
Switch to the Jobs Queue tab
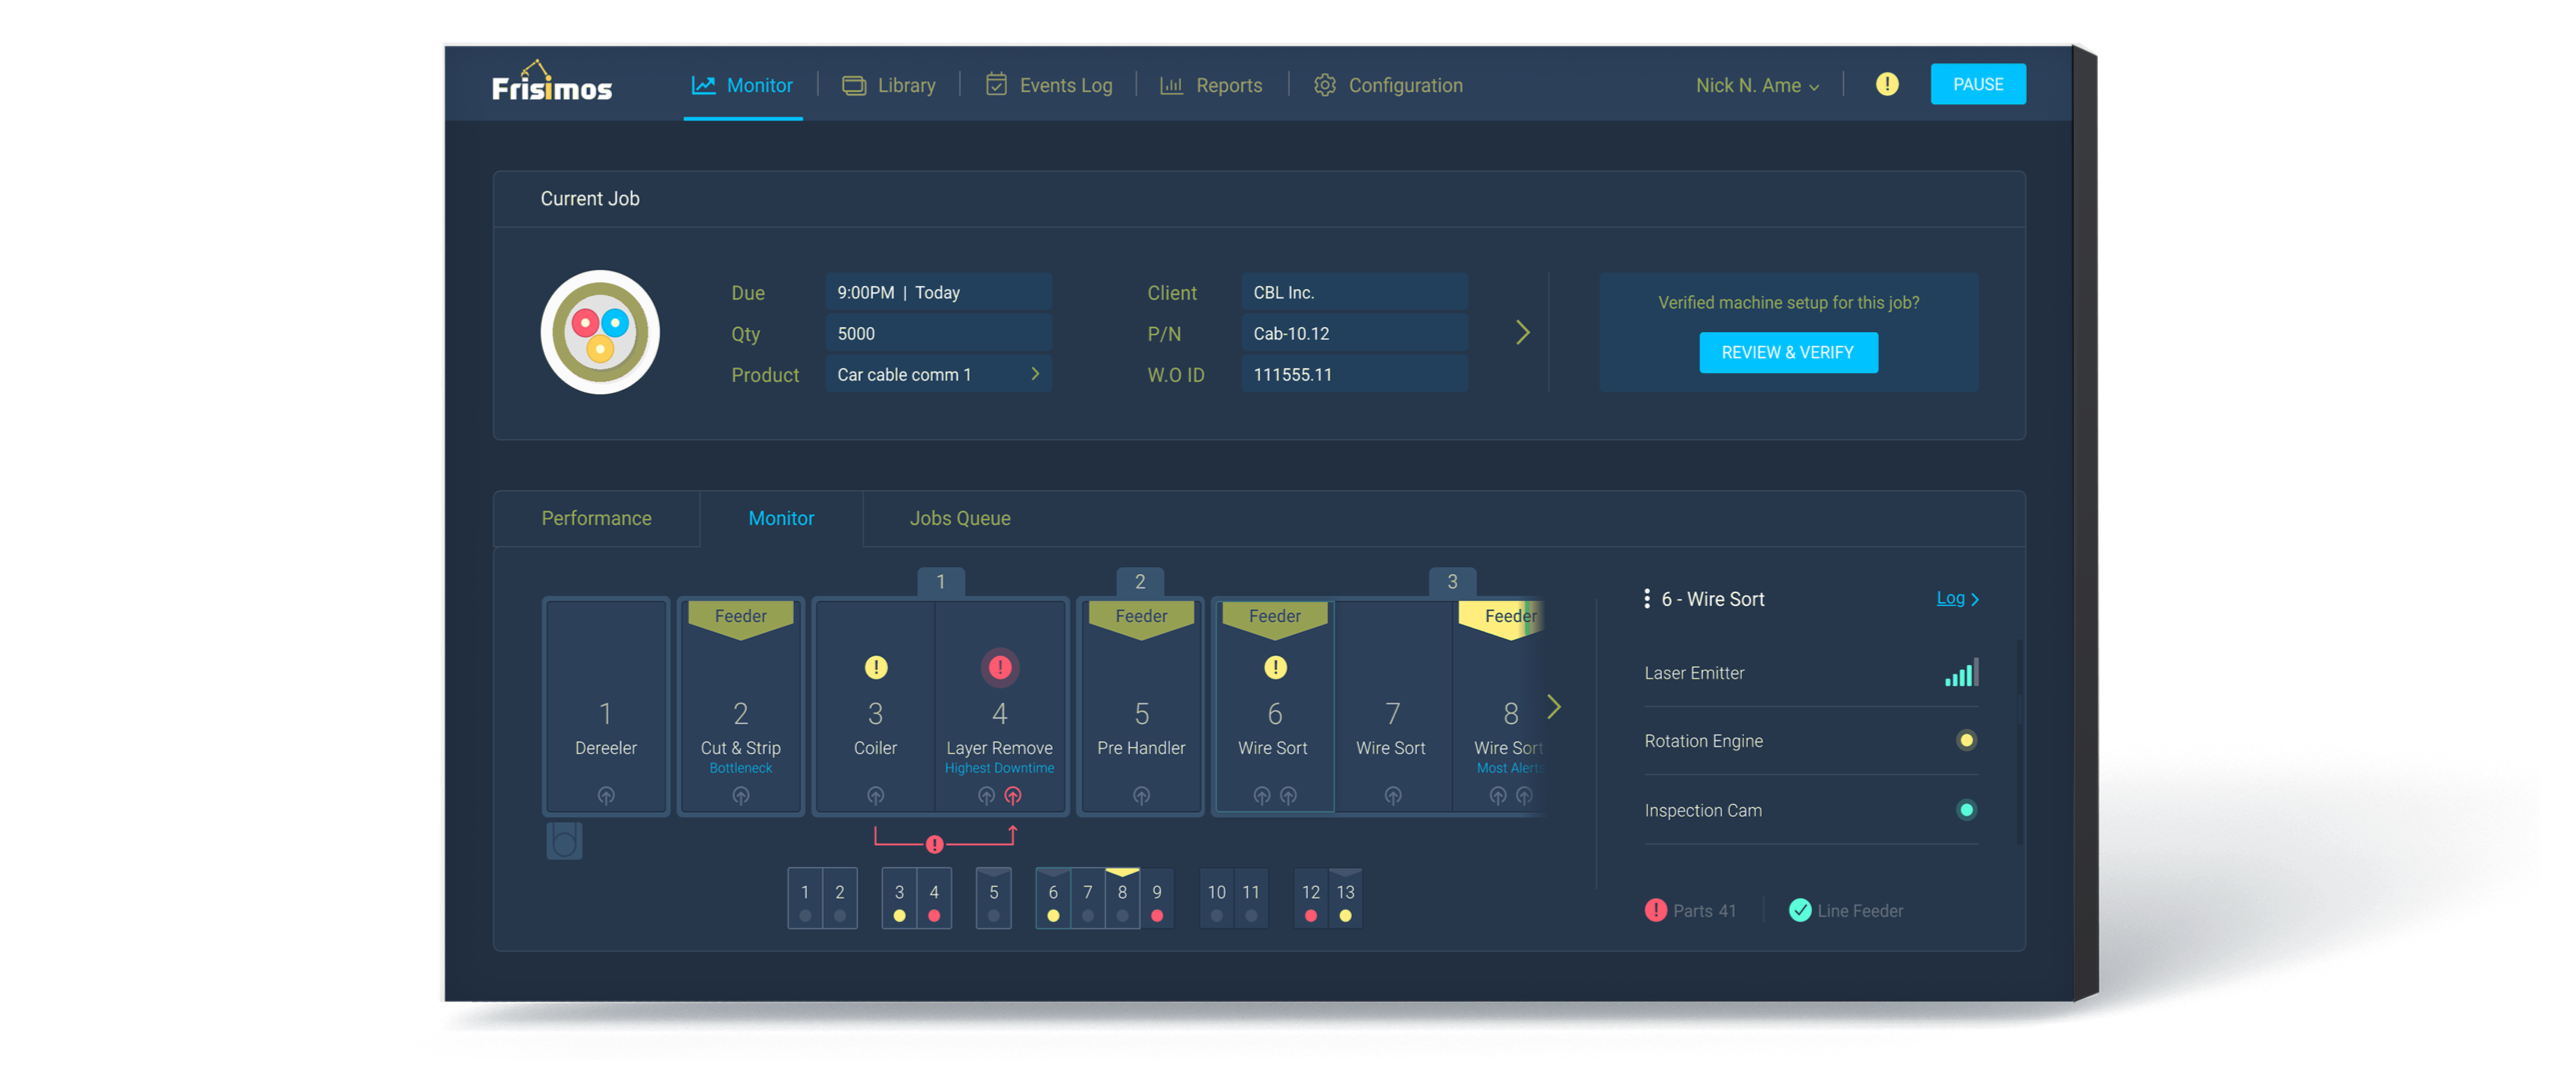[x=959, y=518]
